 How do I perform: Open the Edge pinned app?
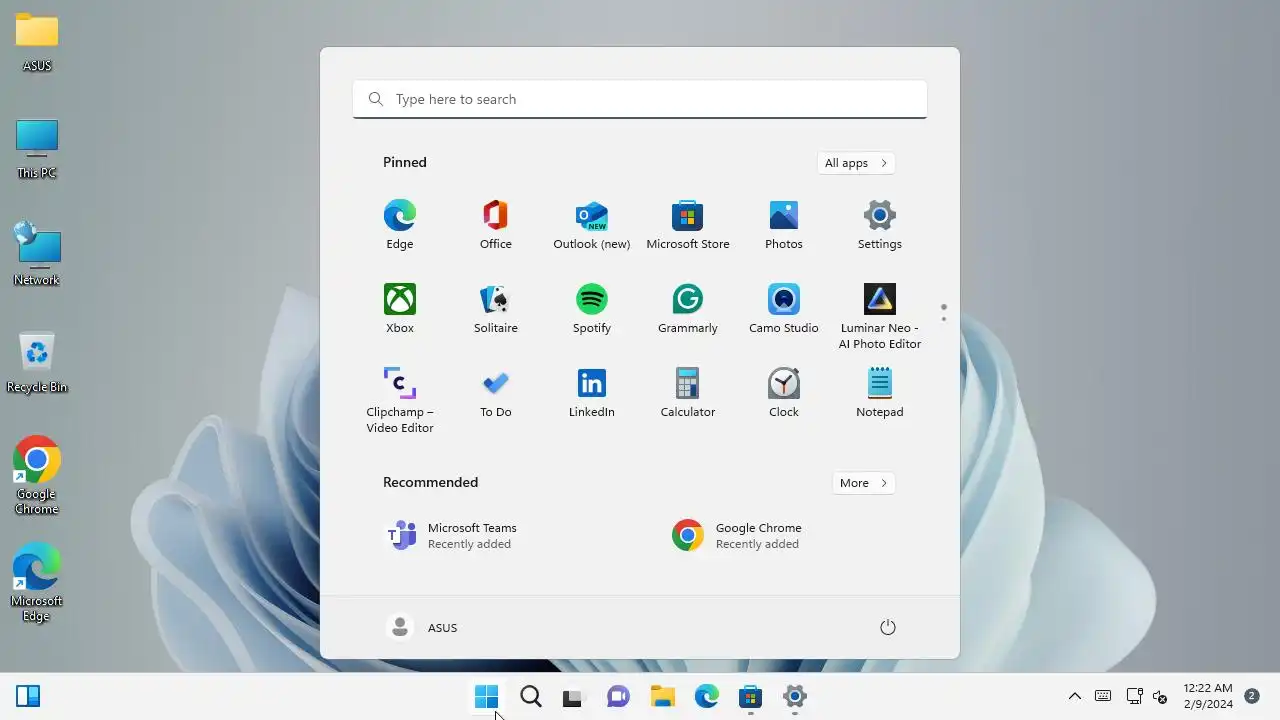tap(400, 225)
